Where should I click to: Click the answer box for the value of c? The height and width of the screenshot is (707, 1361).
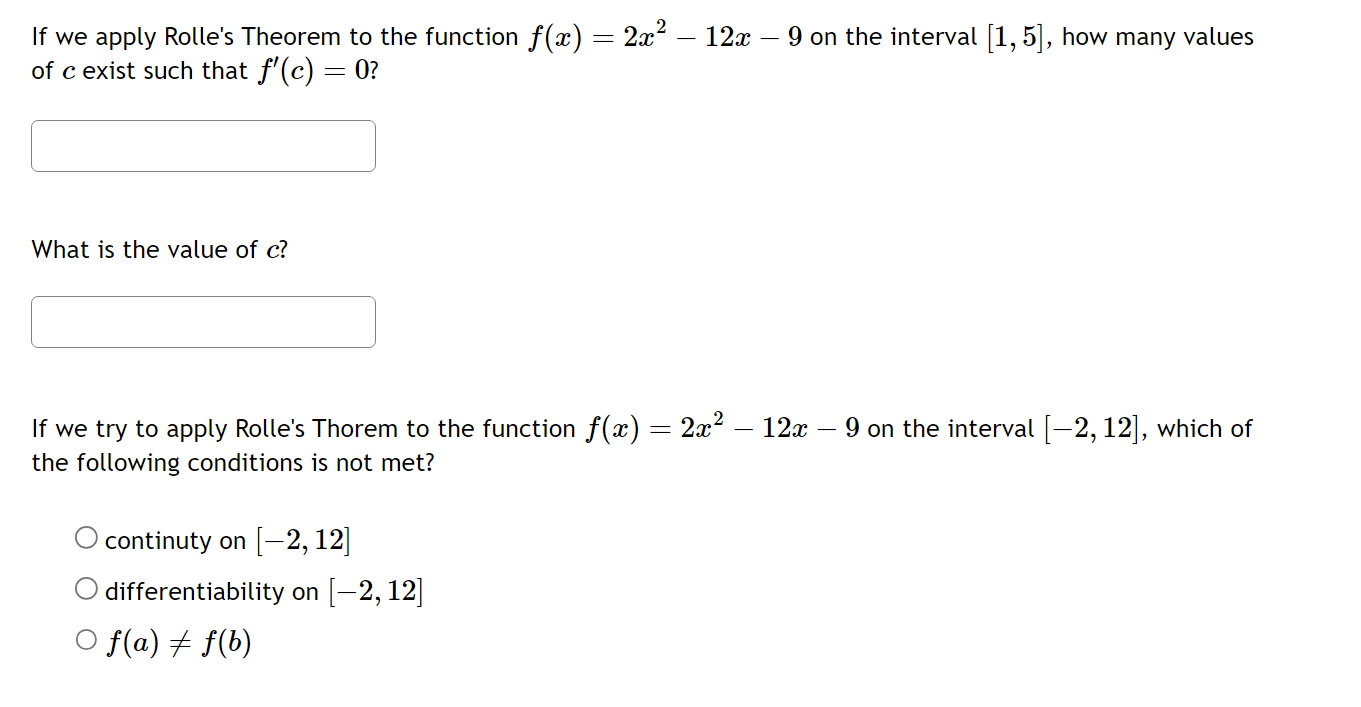203,321
